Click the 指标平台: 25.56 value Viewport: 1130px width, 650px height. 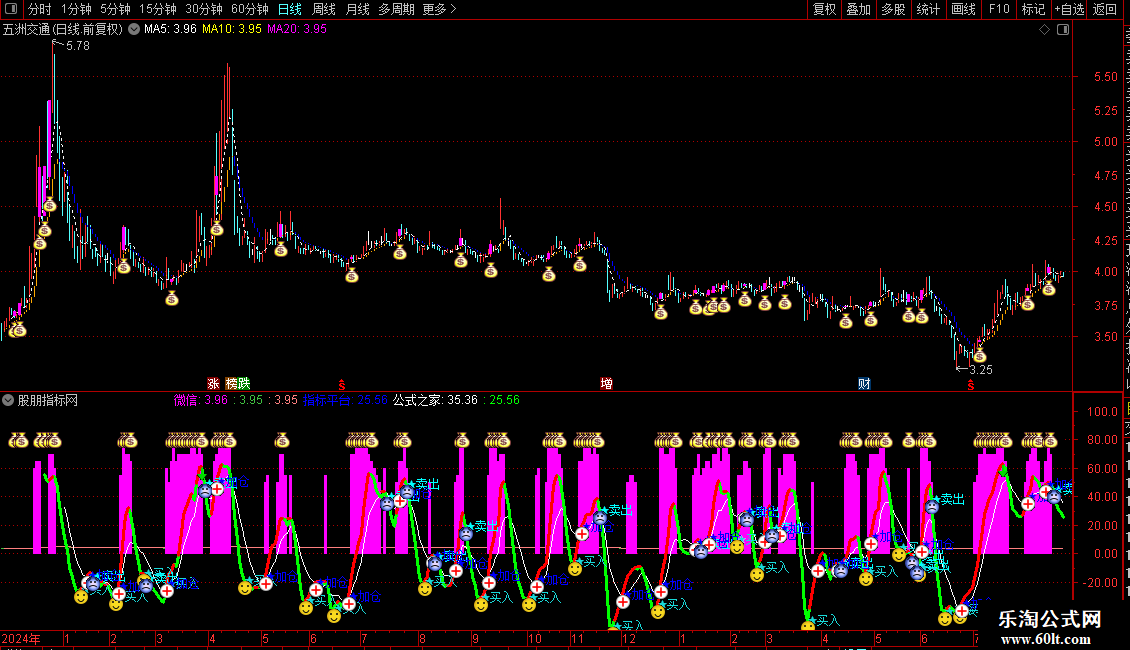tap(345, 400)
